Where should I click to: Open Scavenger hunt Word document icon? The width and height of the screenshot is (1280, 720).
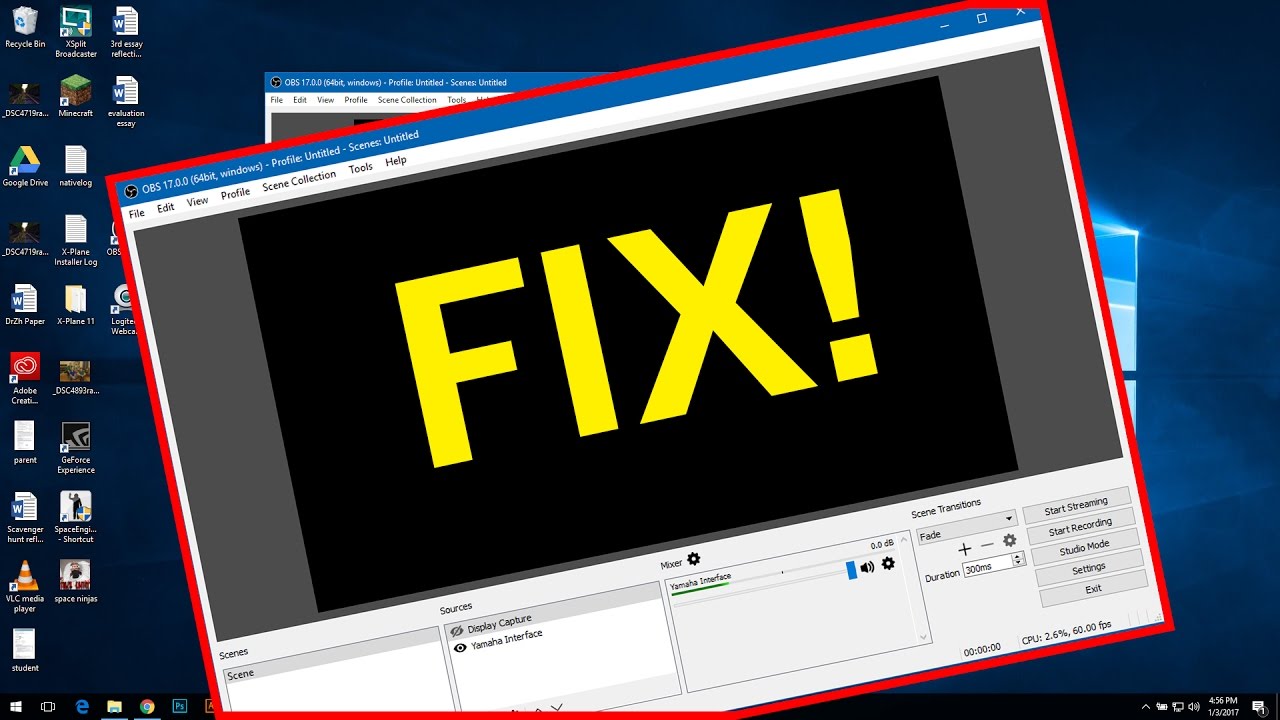click(25, 517)
